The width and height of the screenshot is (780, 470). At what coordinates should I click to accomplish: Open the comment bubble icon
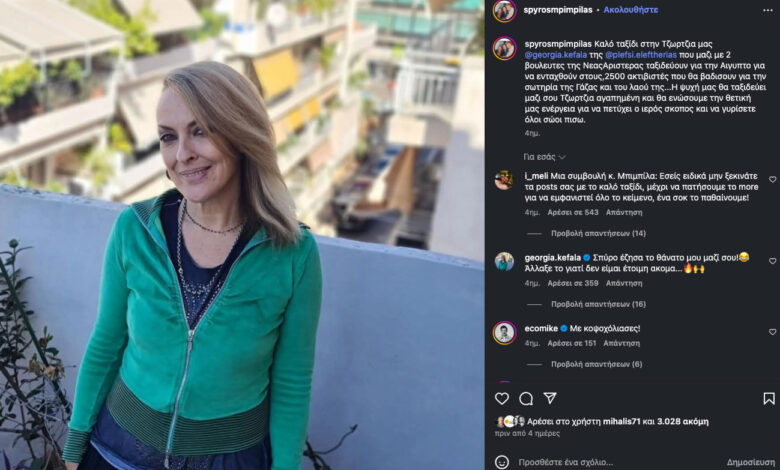526,398
